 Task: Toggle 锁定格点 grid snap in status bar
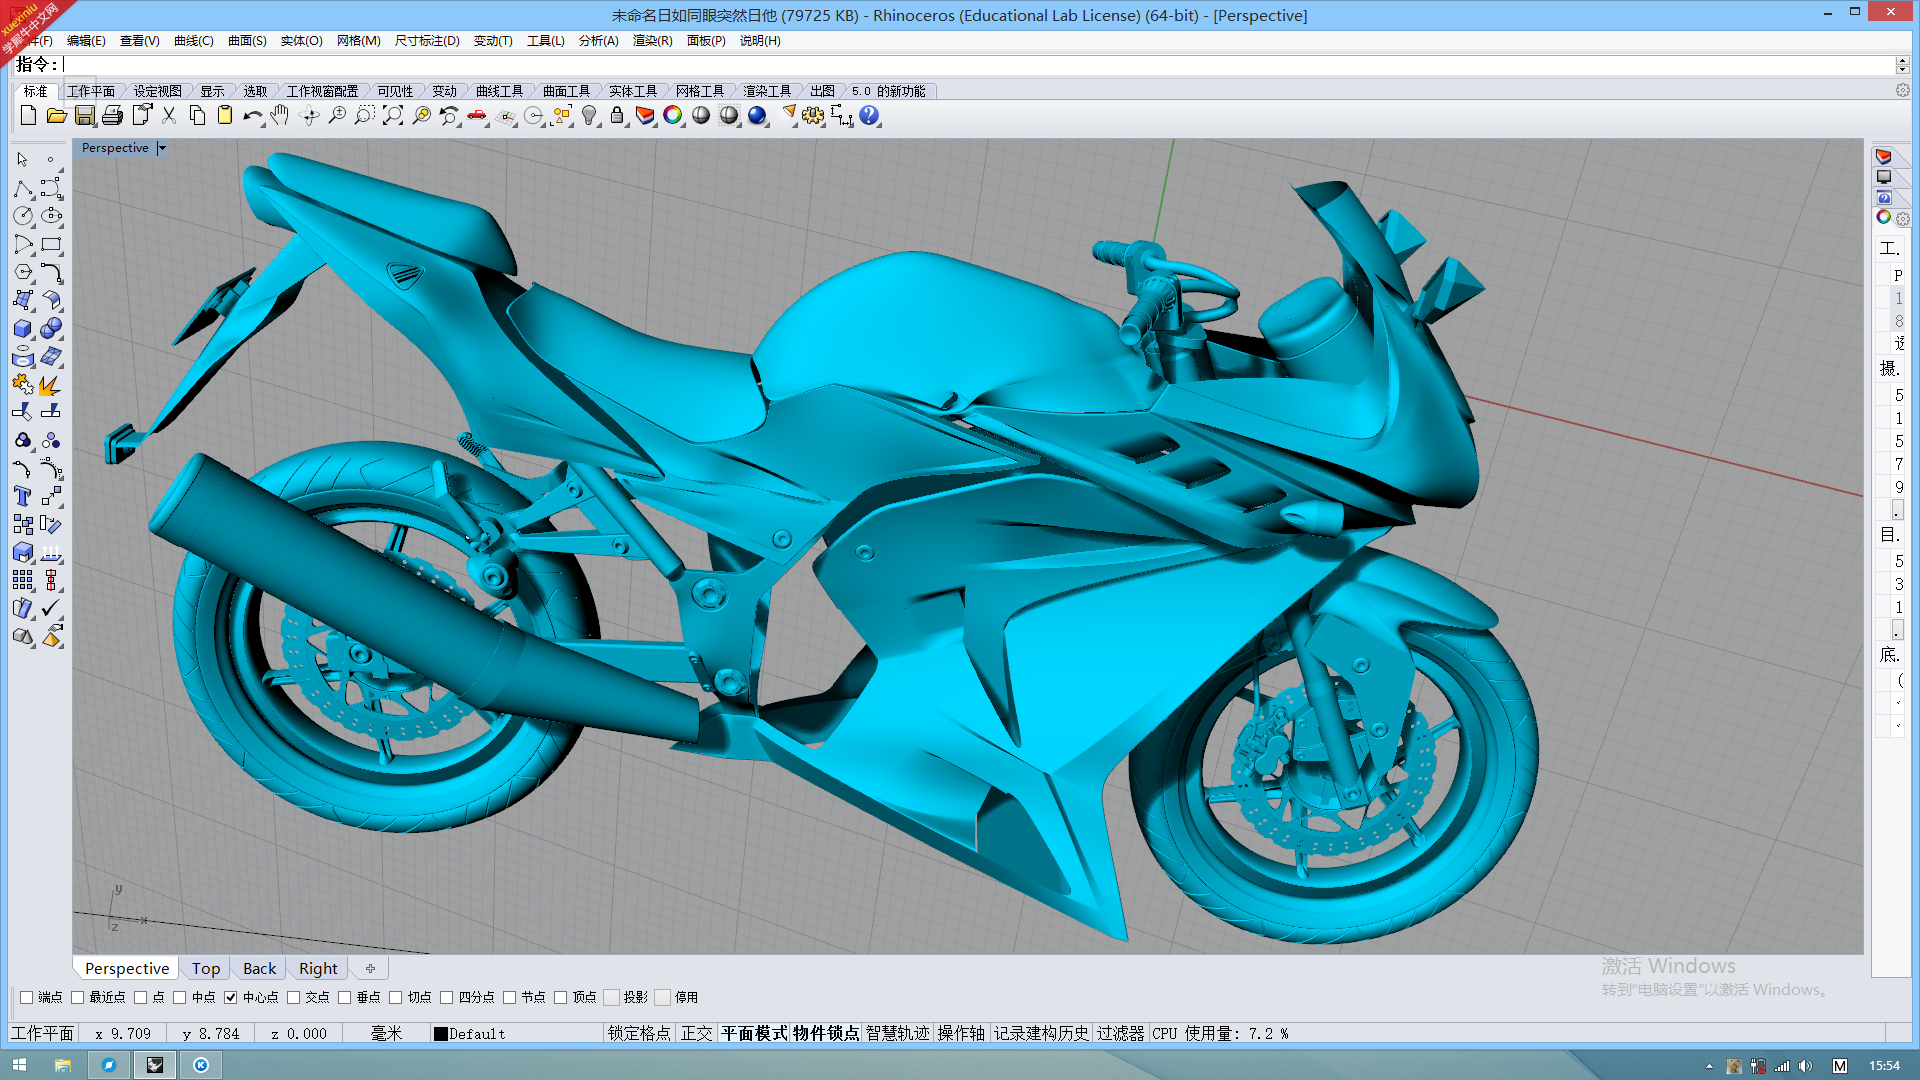639,1033
